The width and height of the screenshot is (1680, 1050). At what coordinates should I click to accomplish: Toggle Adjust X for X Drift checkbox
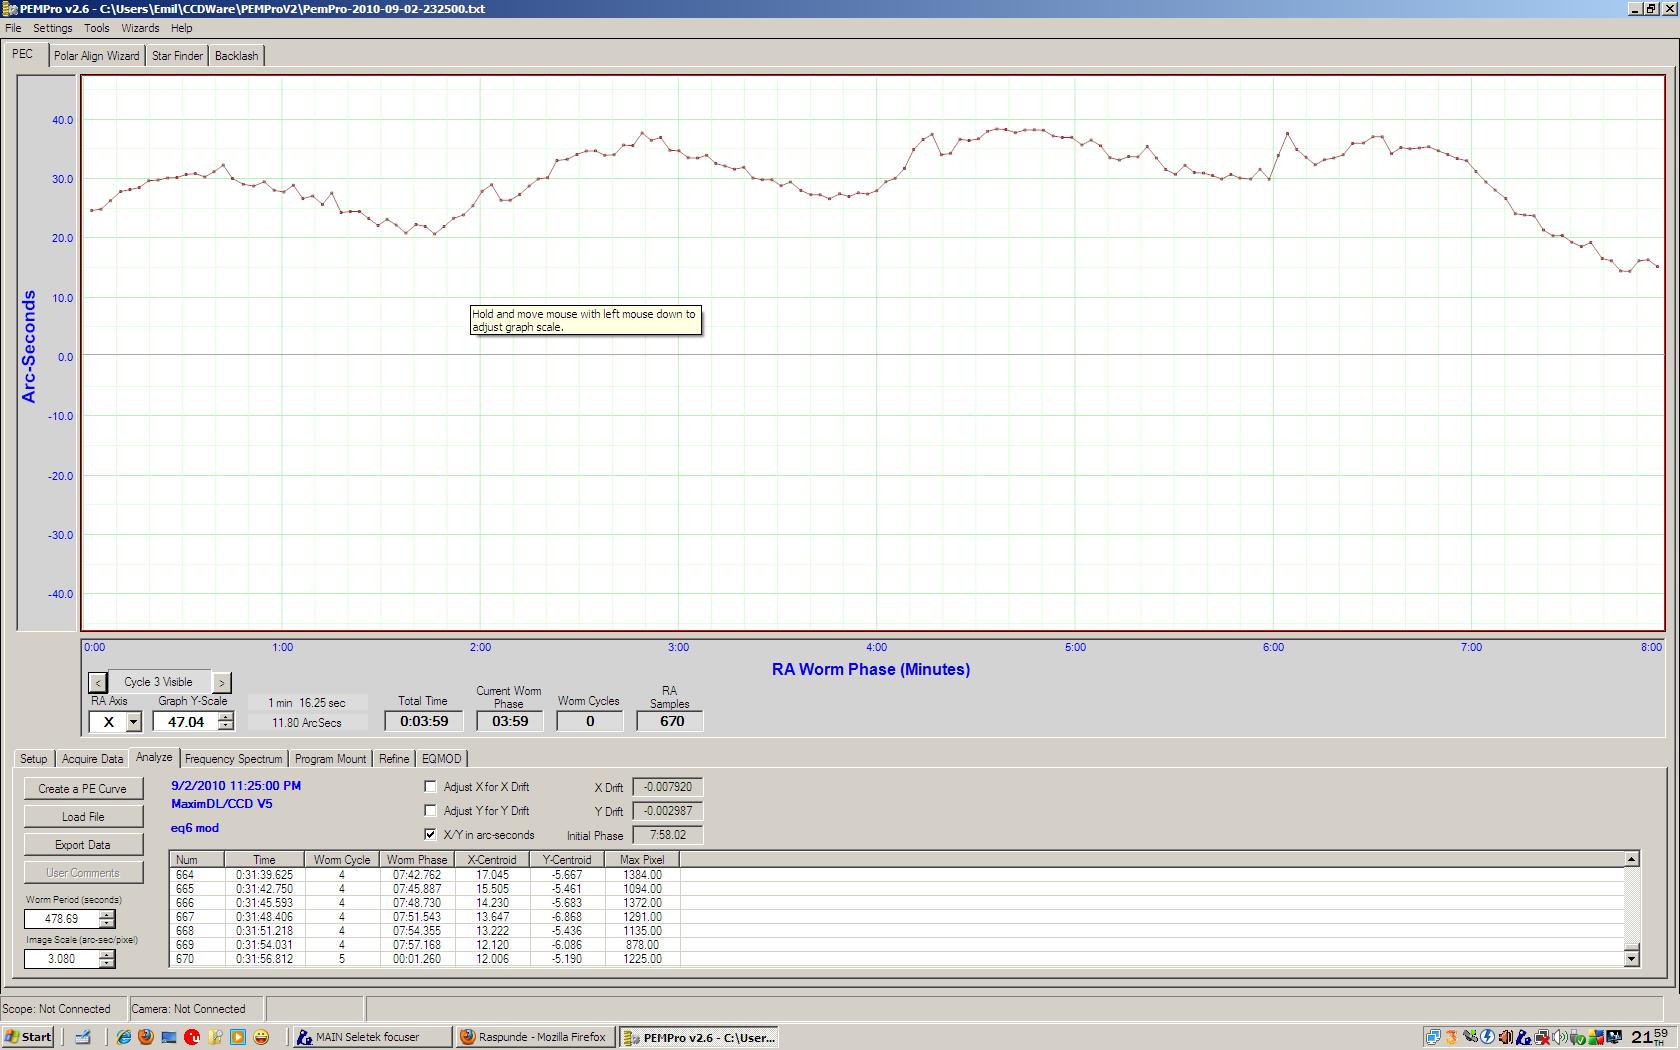[430, 787]
